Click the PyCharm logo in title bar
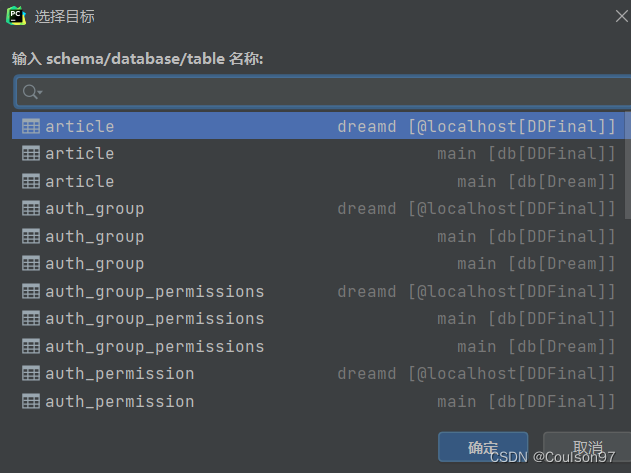 pos(16,16)
